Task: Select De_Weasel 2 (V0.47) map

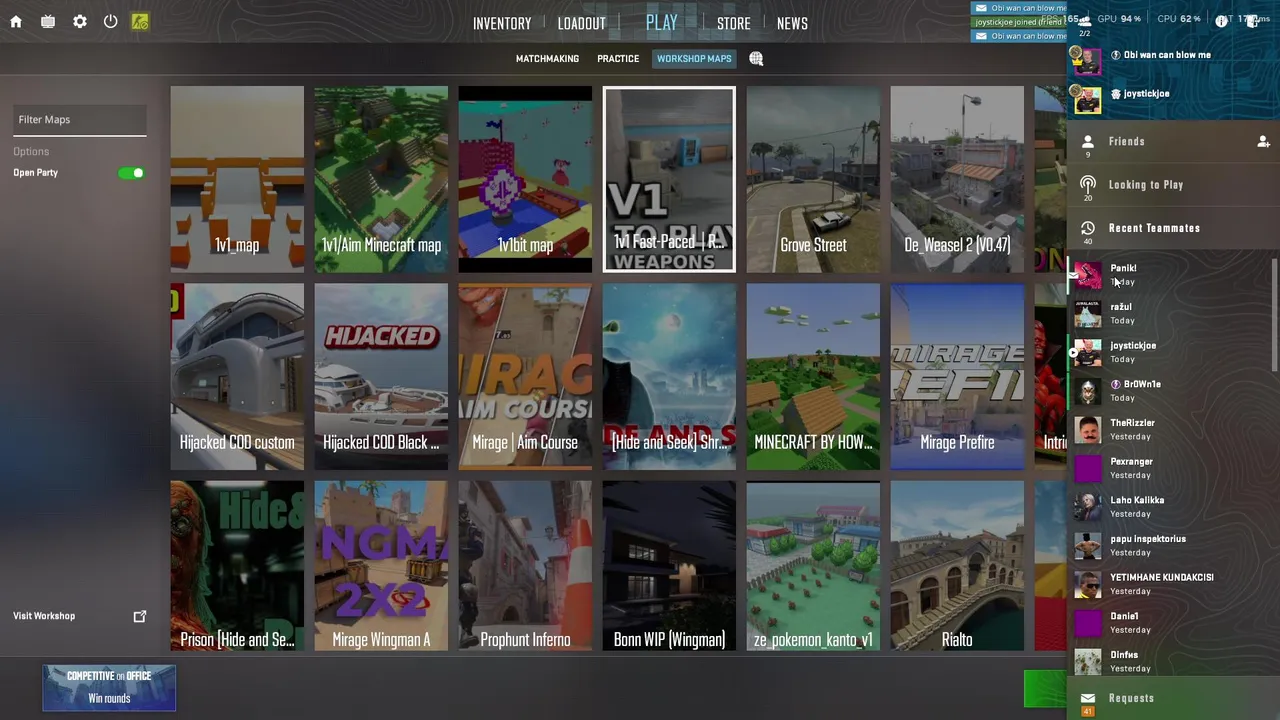Action: [x=957, y=179]
